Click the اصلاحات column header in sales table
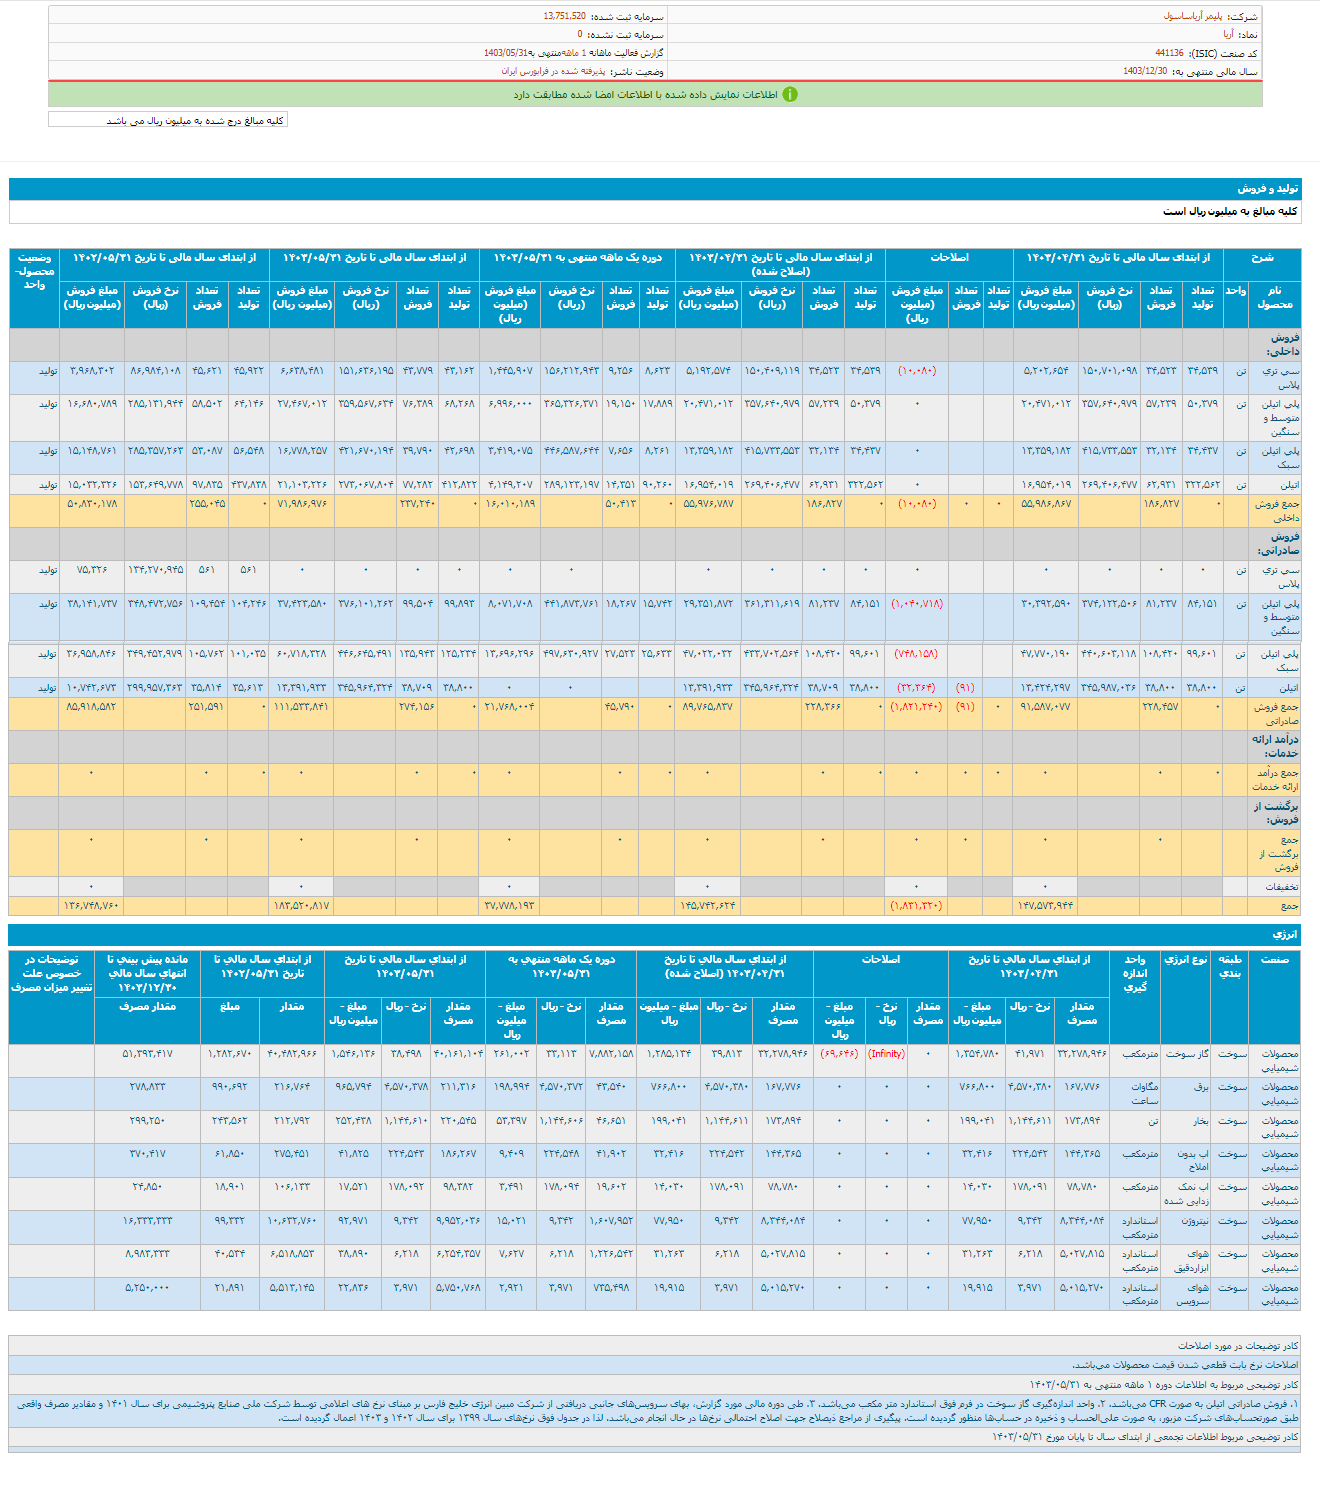The width and height of the screenshot is (1338, 1499). coord(948,258)
